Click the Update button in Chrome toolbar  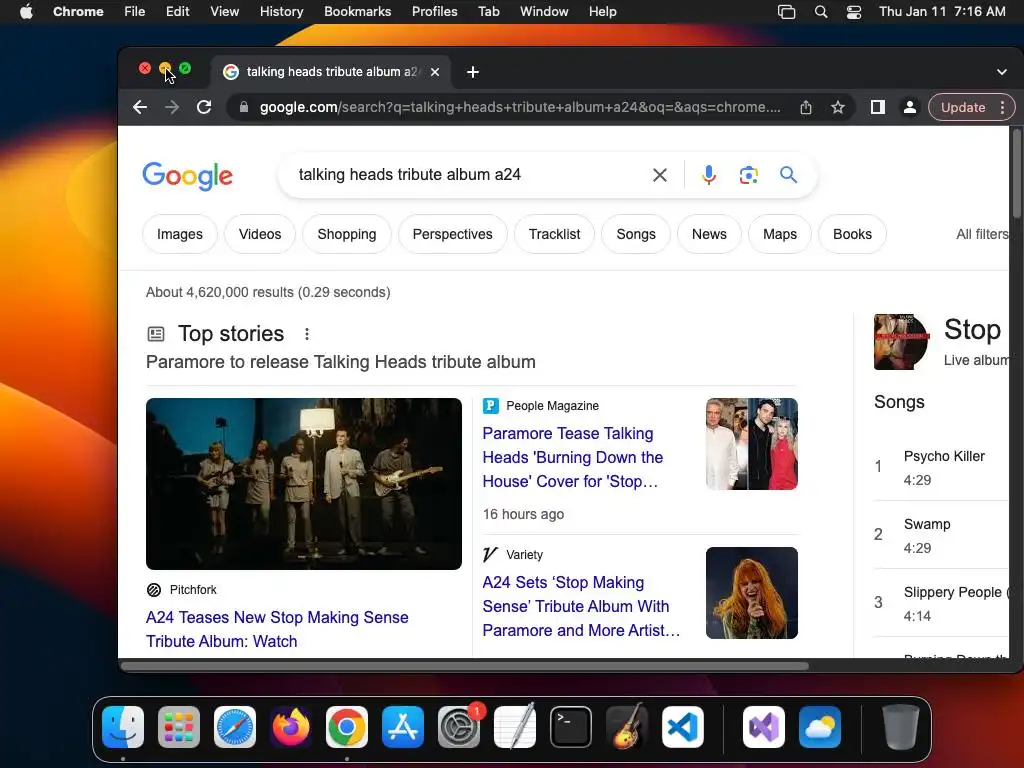963,107
